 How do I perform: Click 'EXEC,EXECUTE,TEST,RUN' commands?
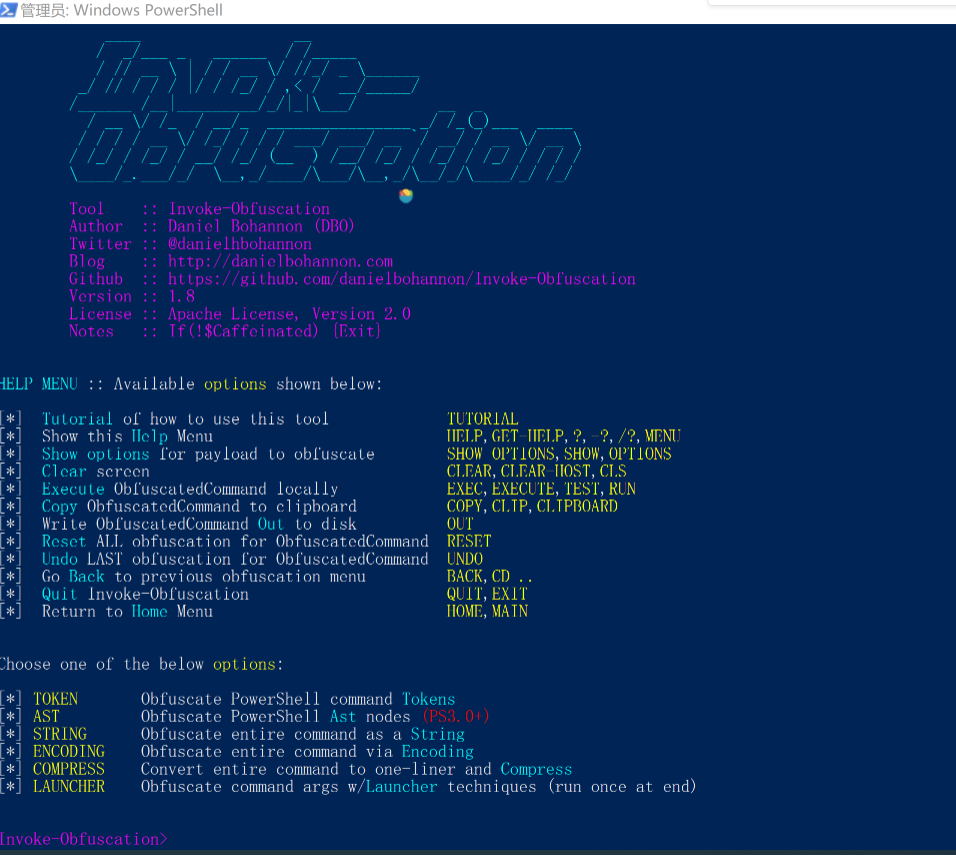pyautogui.click(x=541, y=489)
